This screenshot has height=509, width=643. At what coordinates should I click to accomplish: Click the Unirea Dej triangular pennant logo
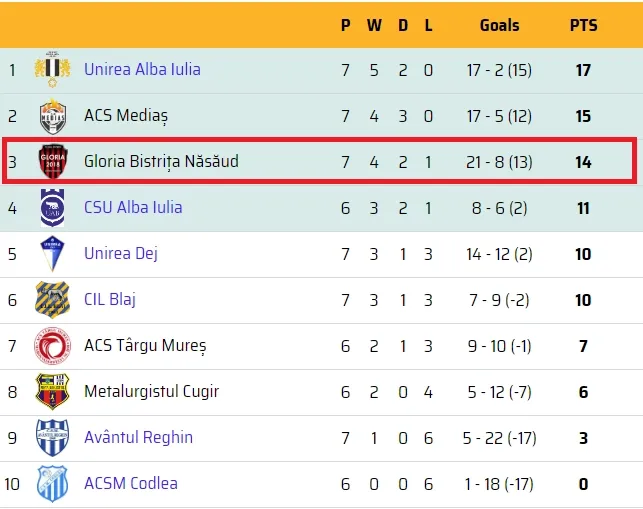[x=52, y=253]
